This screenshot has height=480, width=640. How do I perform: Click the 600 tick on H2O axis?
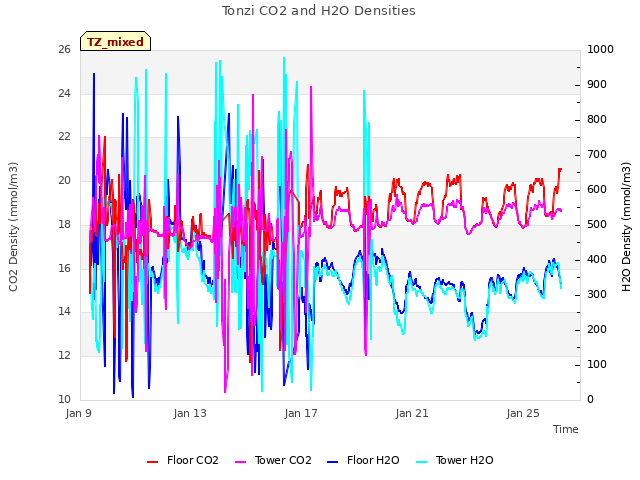[597, 190]
